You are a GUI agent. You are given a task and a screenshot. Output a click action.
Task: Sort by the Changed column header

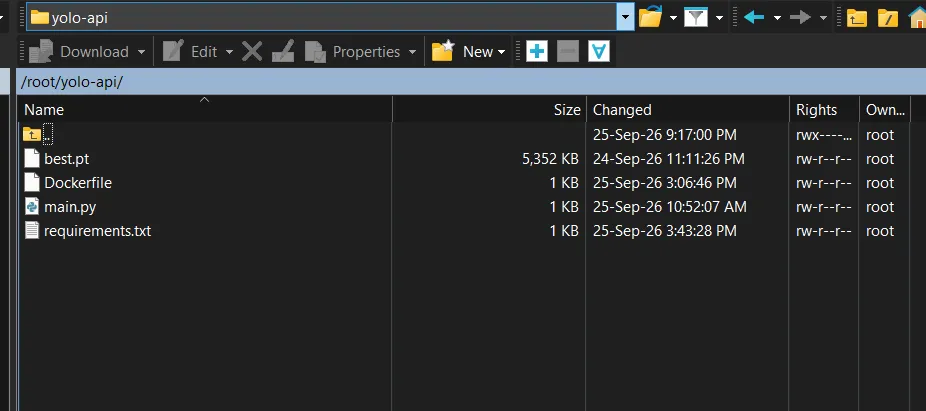coord(687,110)
